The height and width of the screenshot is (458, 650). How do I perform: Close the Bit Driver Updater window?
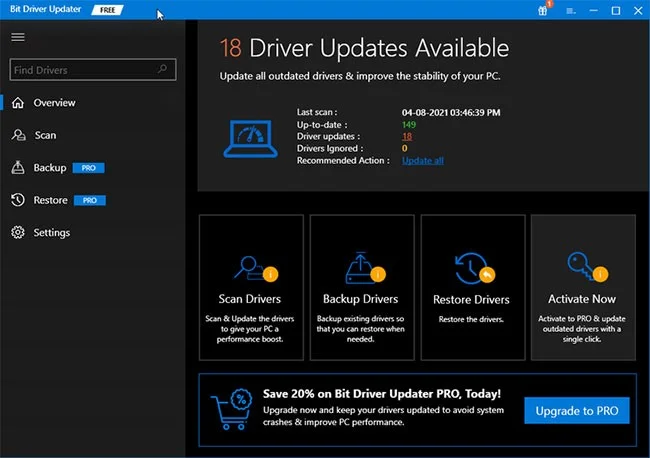tap(638, 10)
